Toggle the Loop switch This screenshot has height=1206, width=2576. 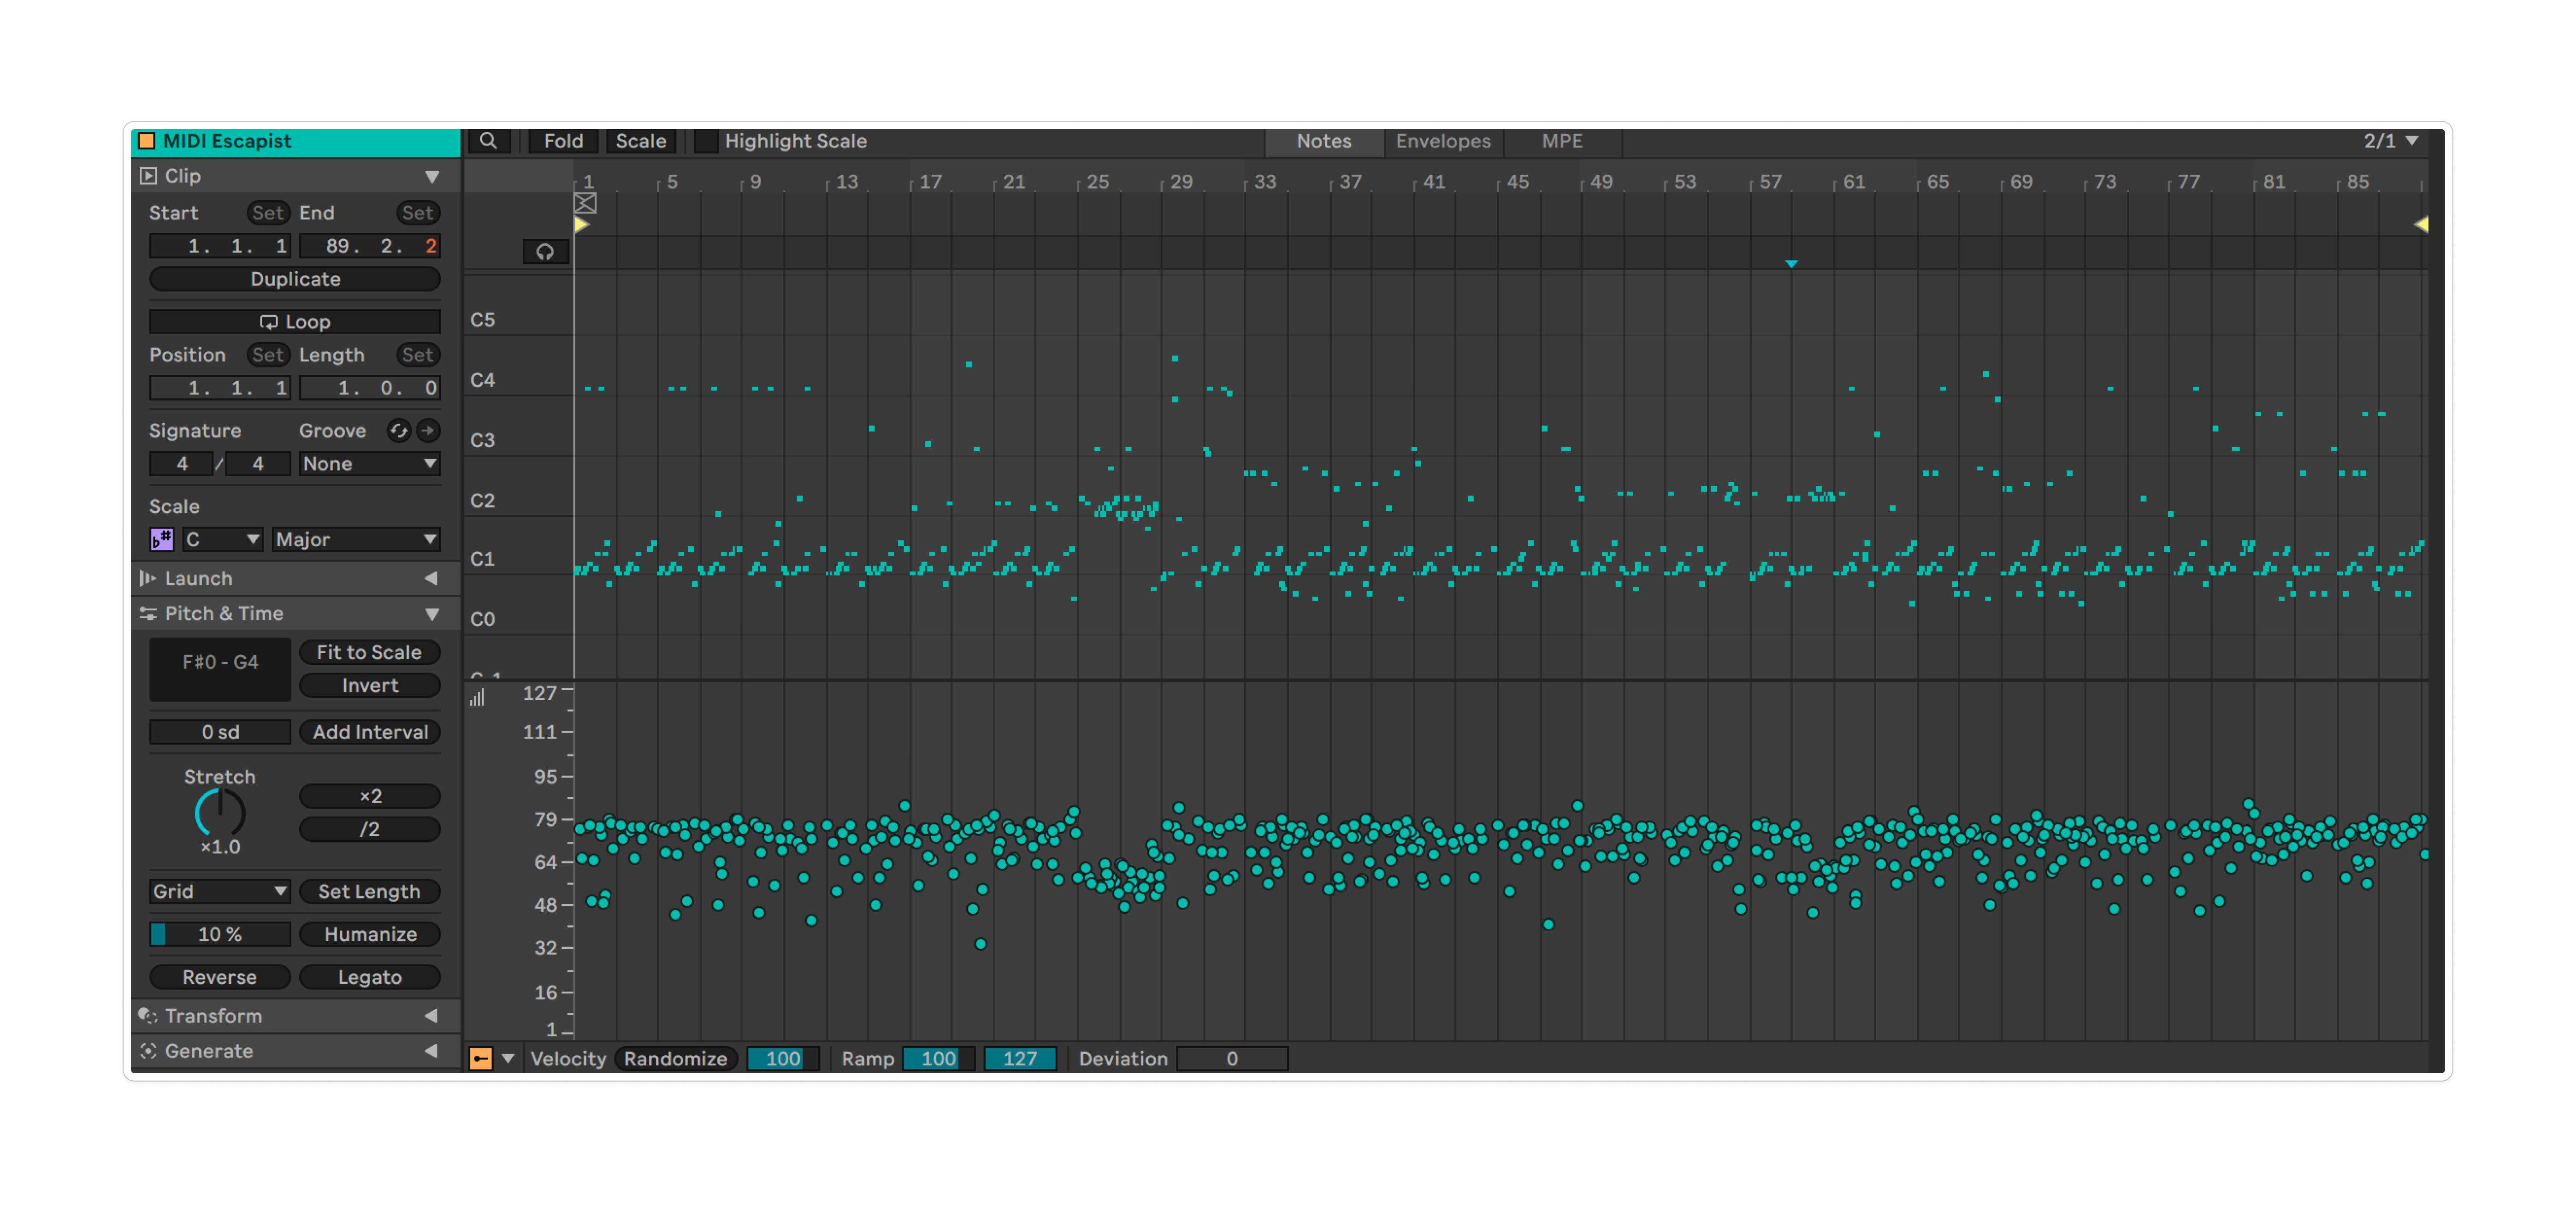click(295, 322)
